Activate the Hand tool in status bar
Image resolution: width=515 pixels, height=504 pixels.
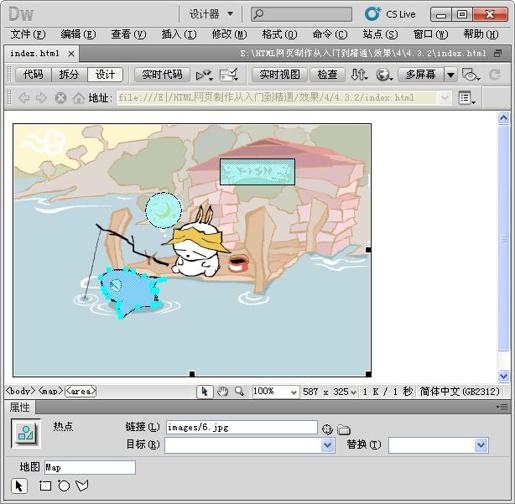[x=222, y=392]
